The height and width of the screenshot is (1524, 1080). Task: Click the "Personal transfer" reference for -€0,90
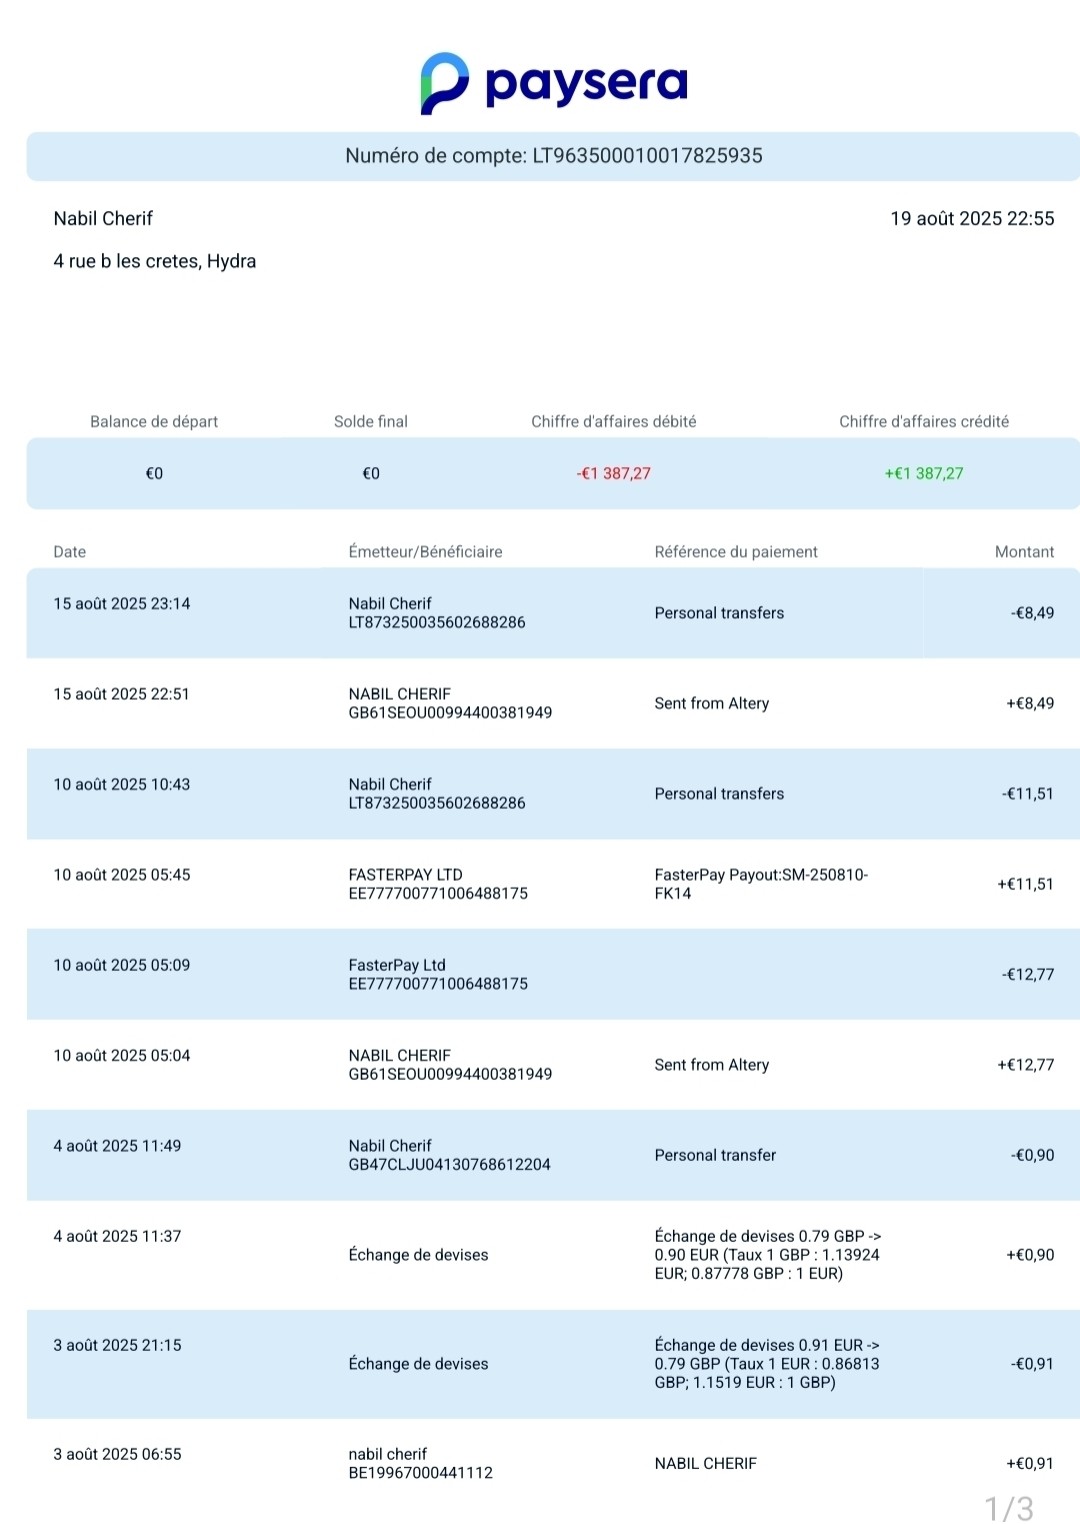click(715, 1156)
